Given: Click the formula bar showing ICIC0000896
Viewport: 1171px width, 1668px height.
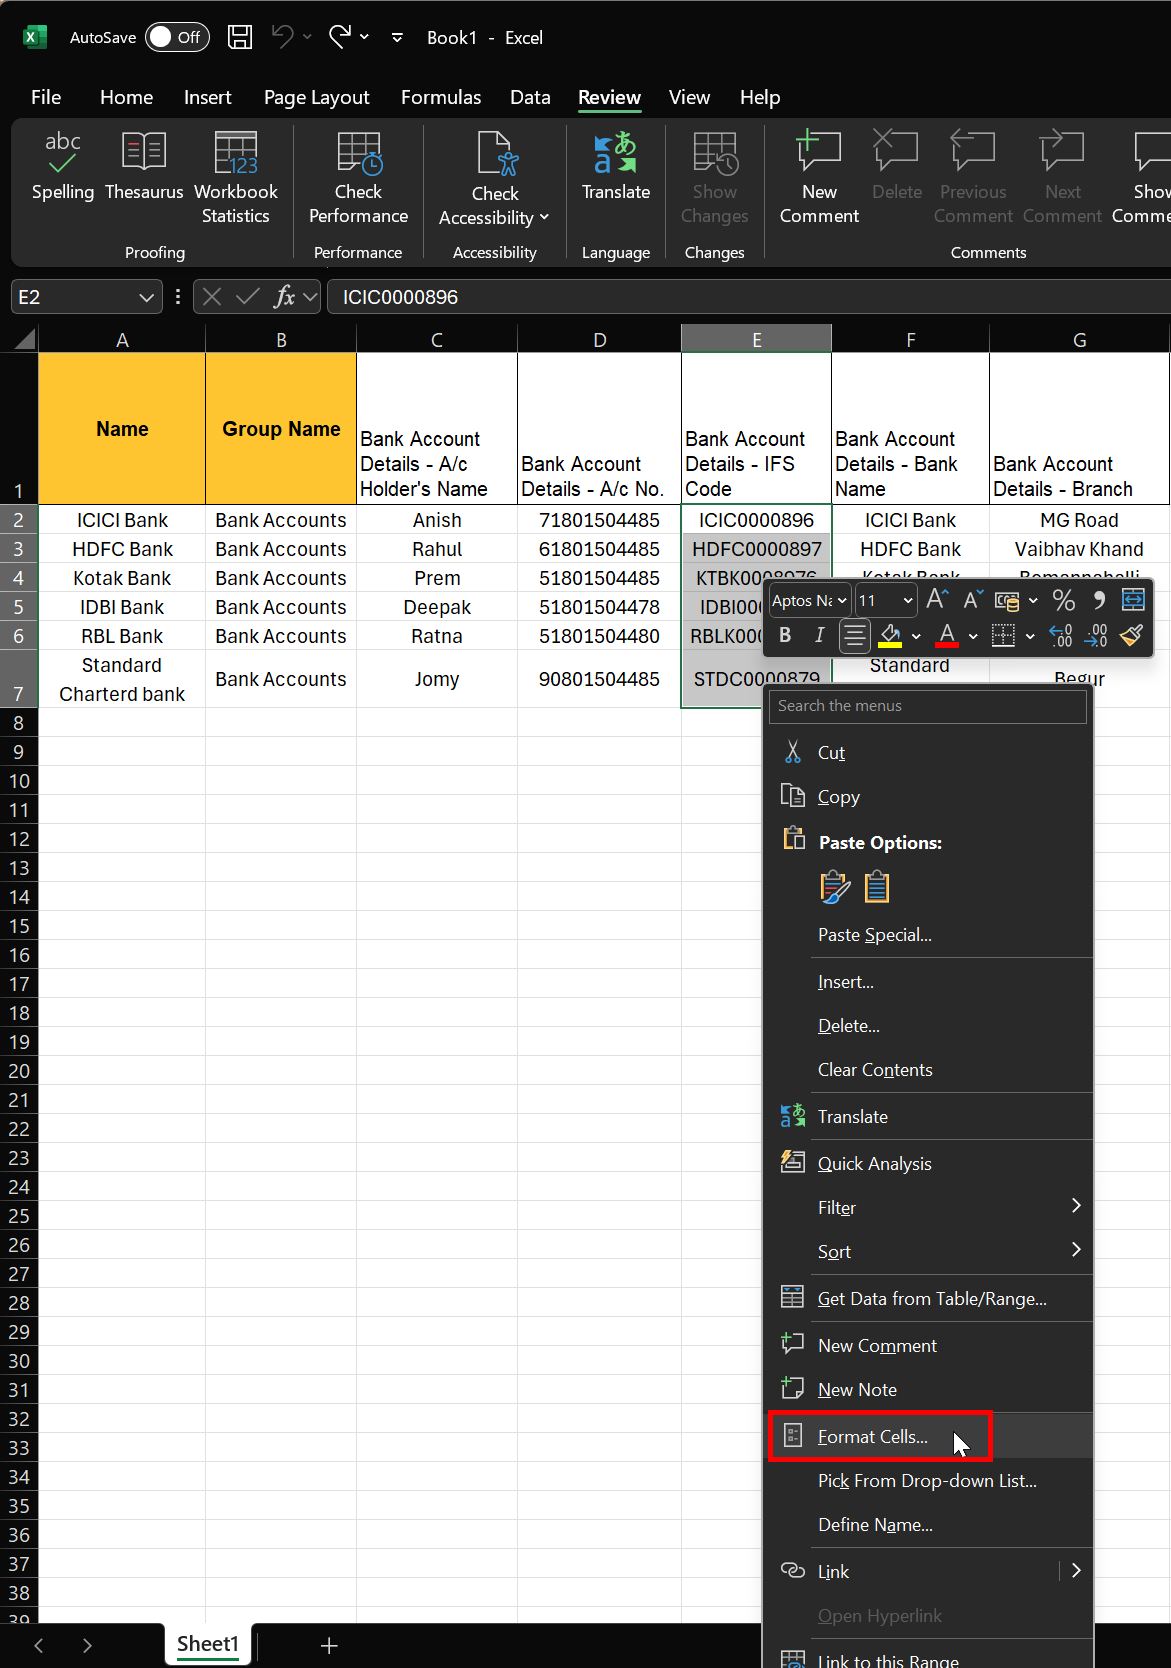Looking at the screenshot, I should pos(750,297).
